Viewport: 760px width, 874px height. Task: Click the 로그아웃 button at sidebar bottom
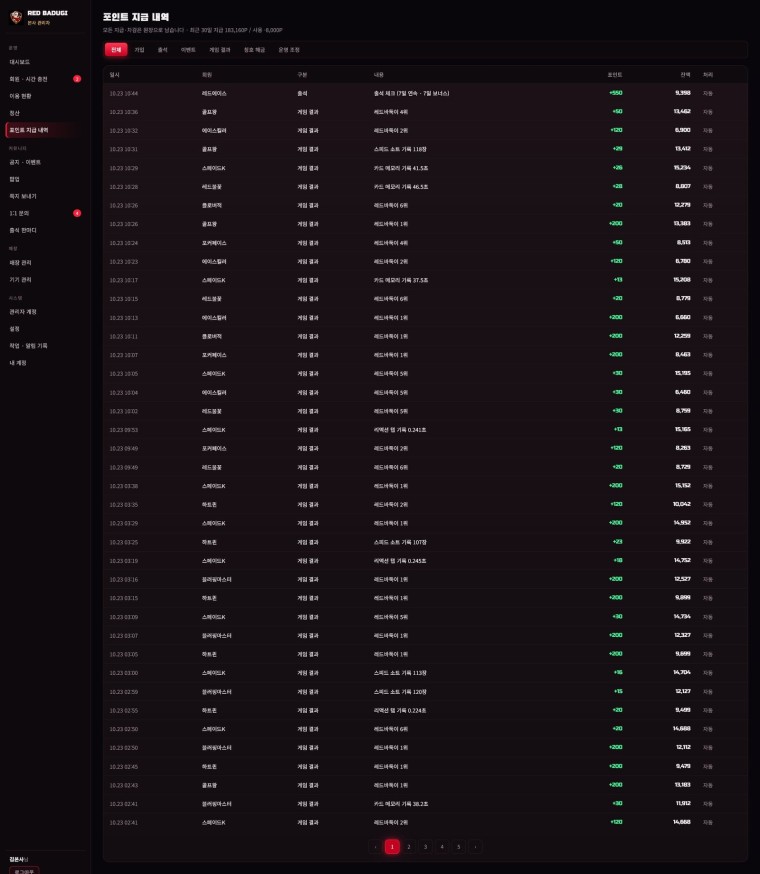(x=24, y=871)
